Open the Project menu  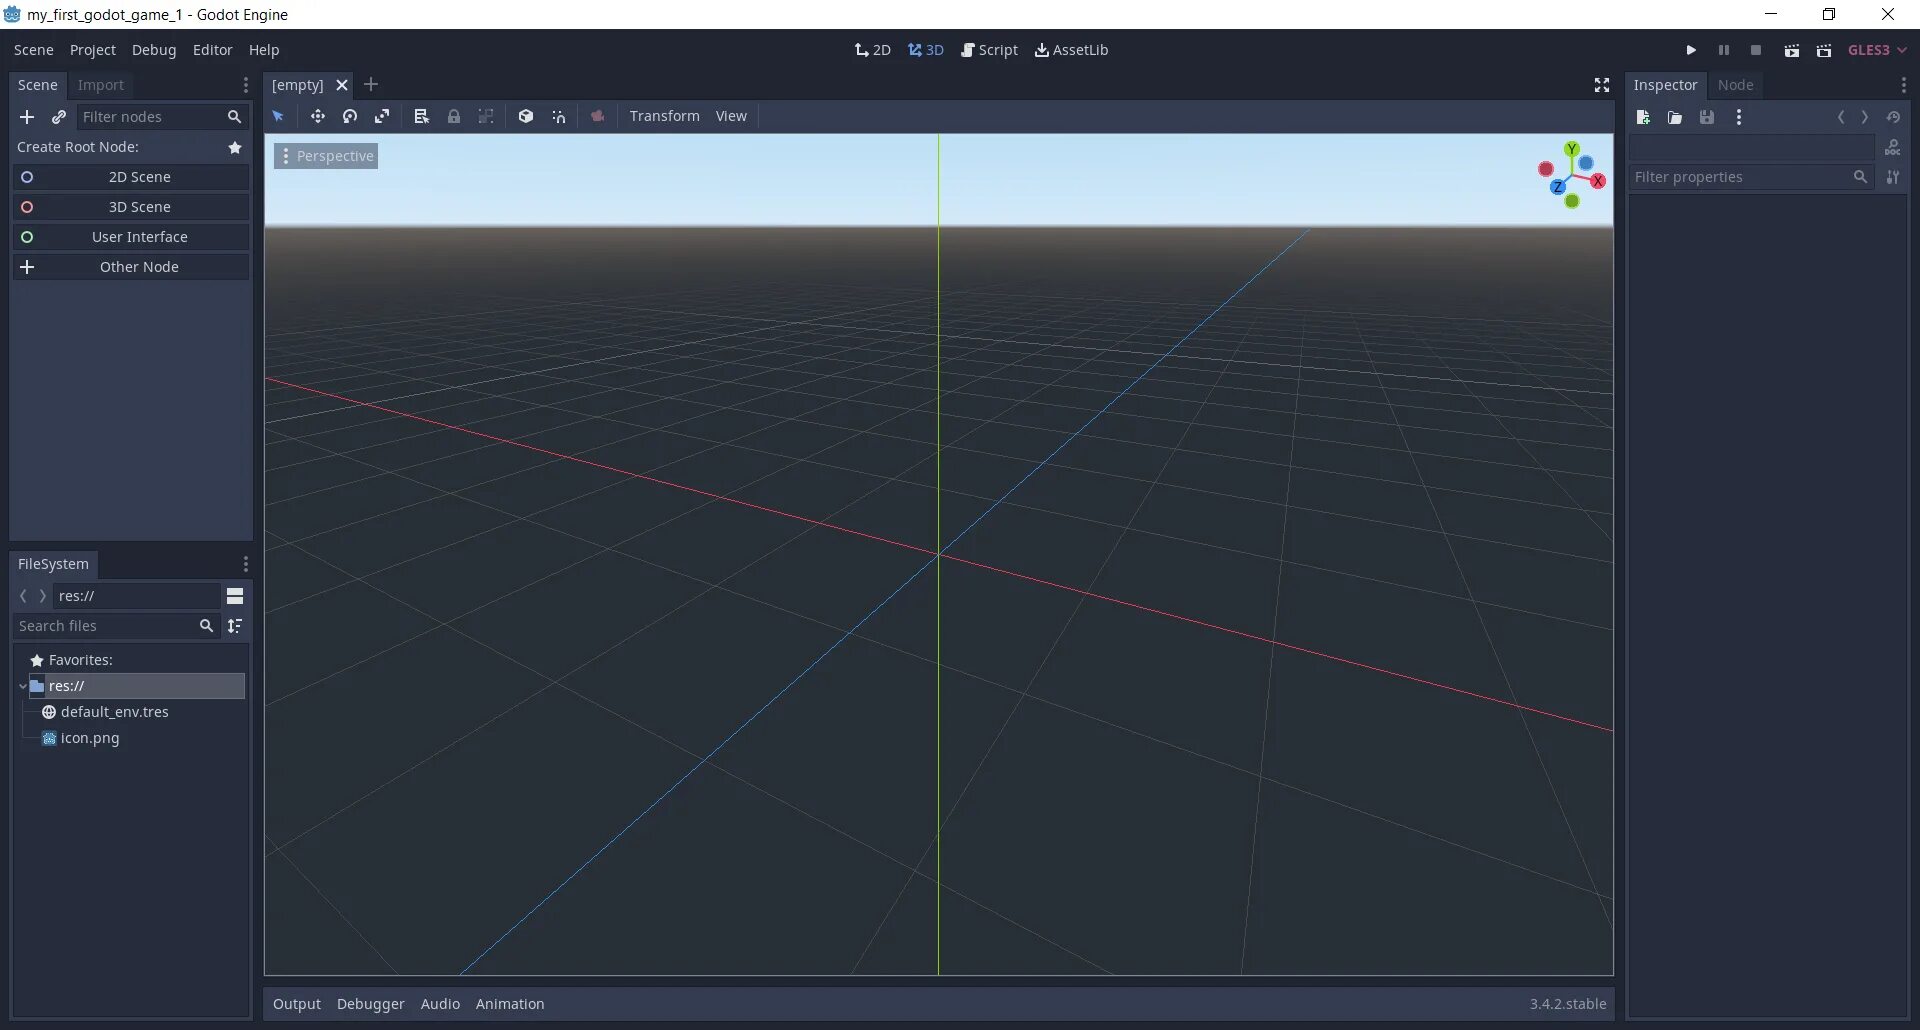(92, 50)
